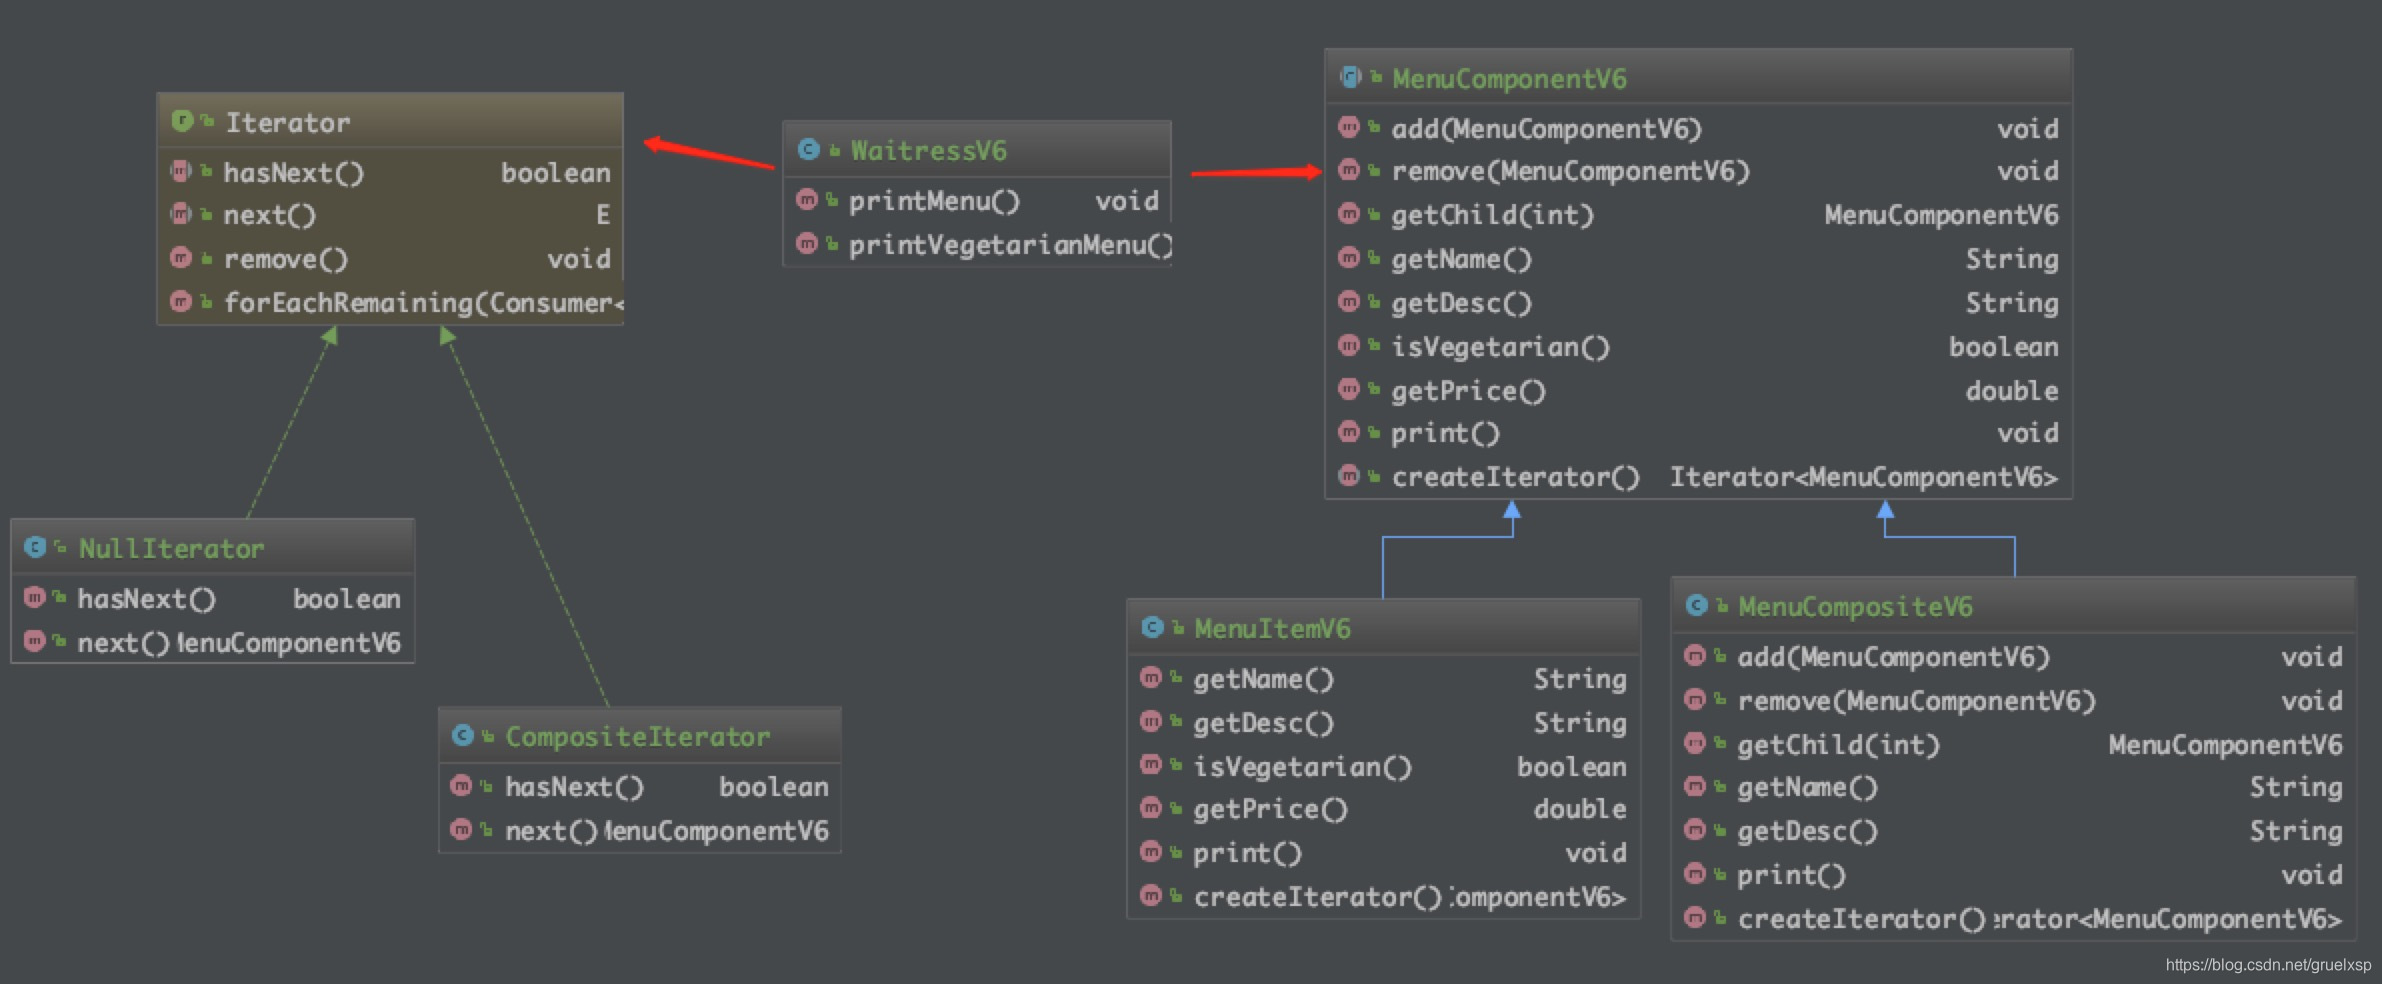Screen dimensions: 2382x984
Task: Click method icon beside Iterator forEachRemaining
Action: click(x=181, y=301)
